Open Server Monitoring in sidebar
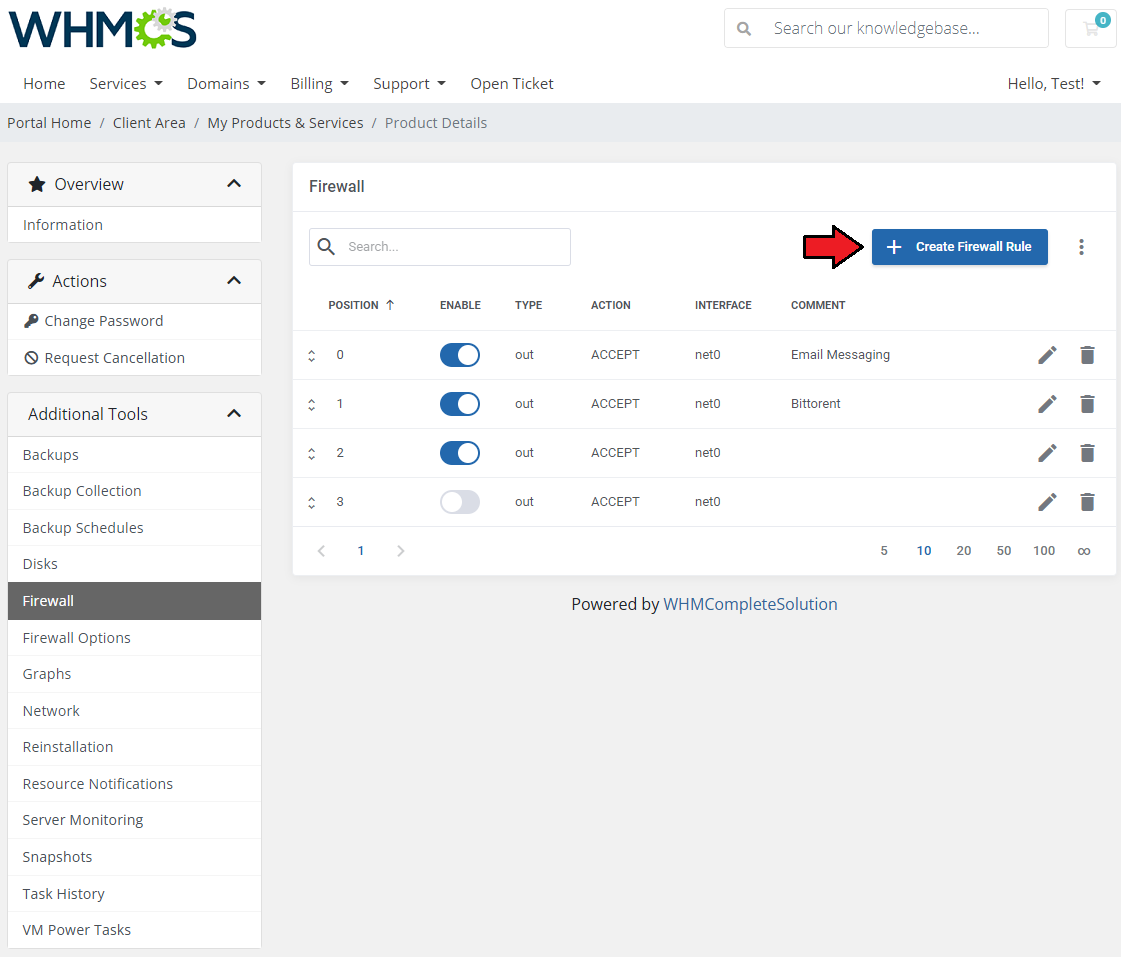1121x957 pixels. [x=134, y=820]
